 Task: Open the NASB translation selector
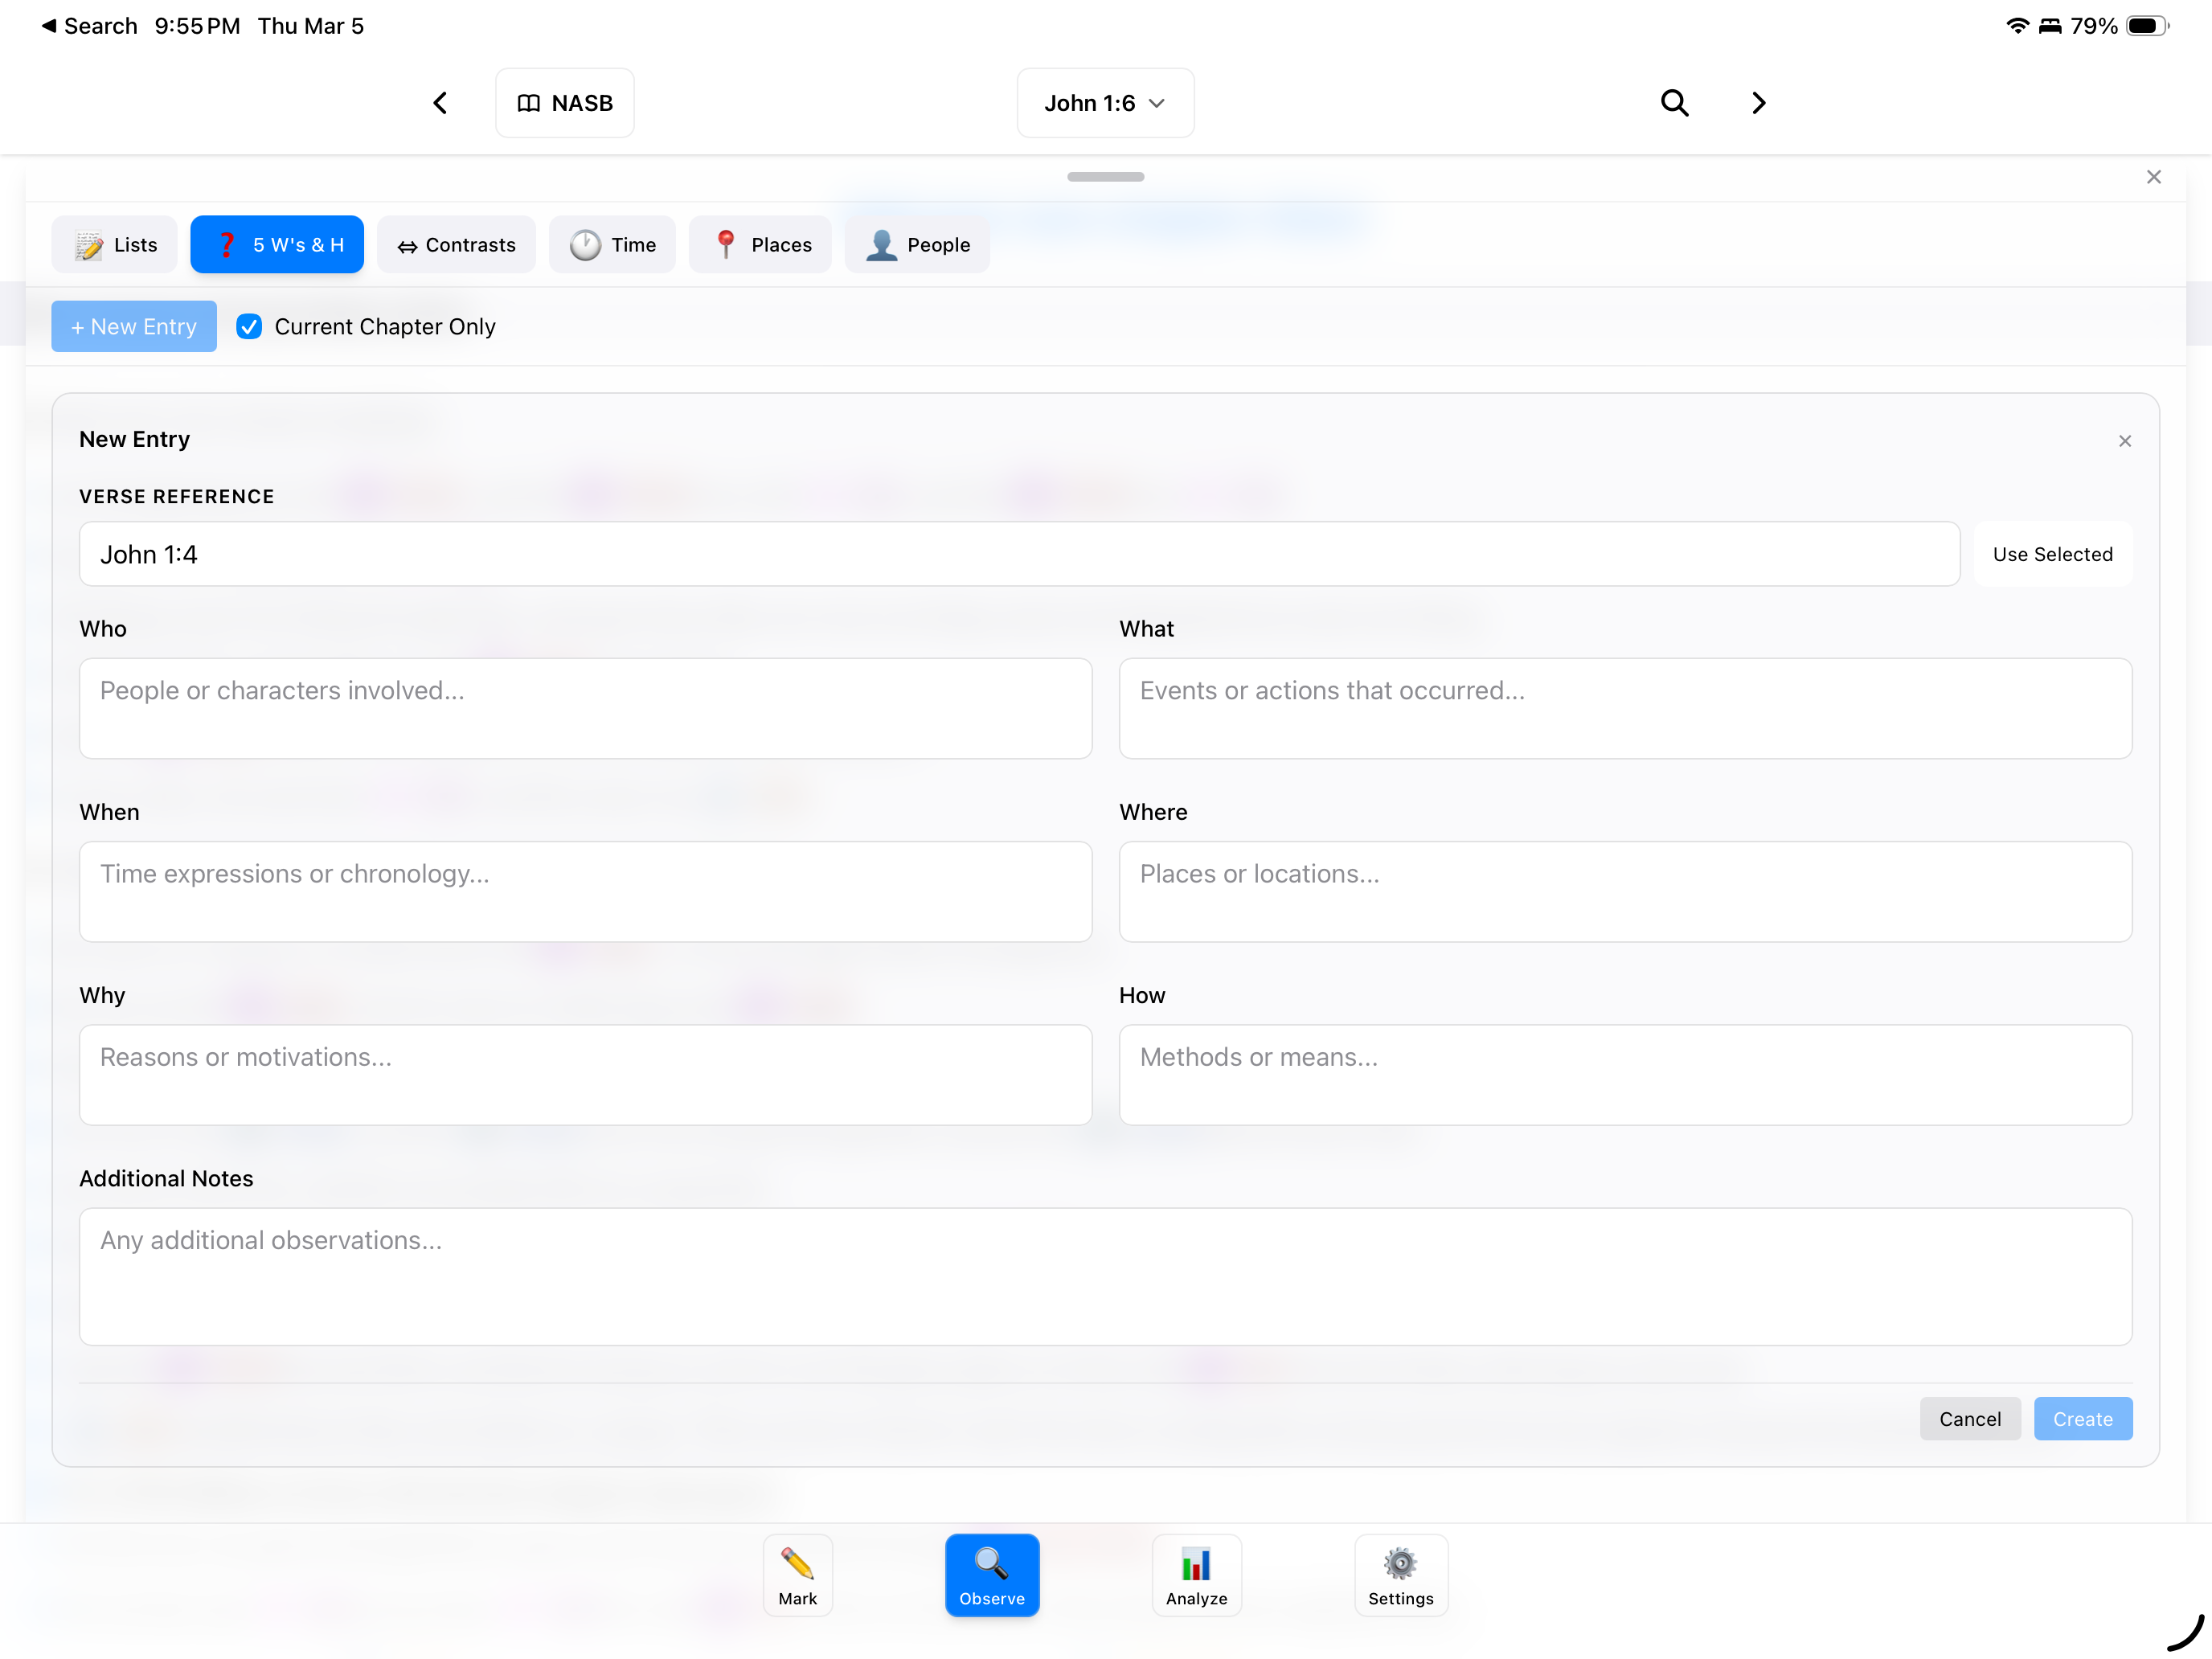pyautogui.click(x=564, y=103)
